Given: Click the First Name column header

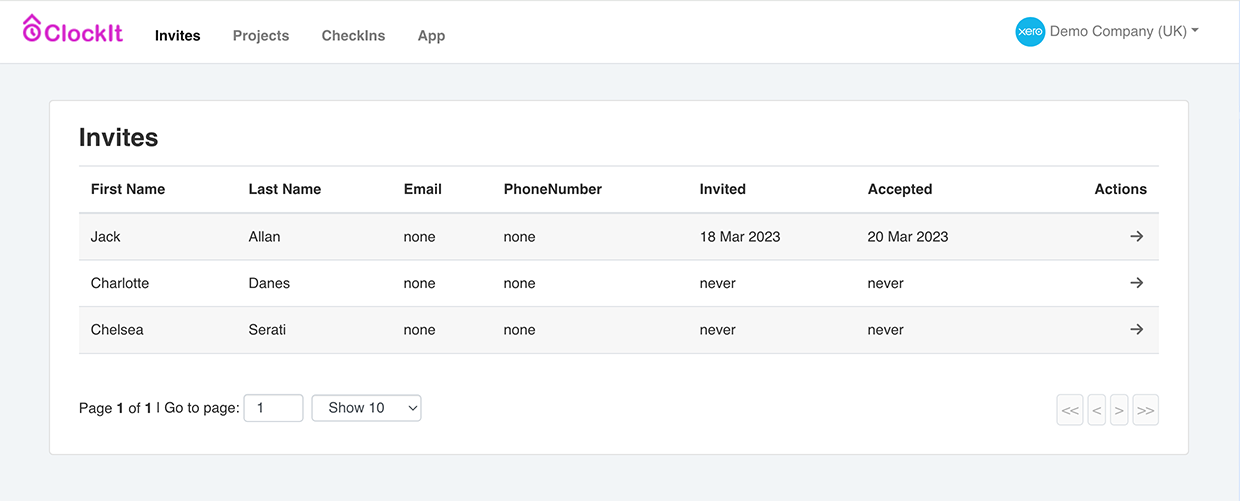Looking at the screenshot, I should (128, 189).
